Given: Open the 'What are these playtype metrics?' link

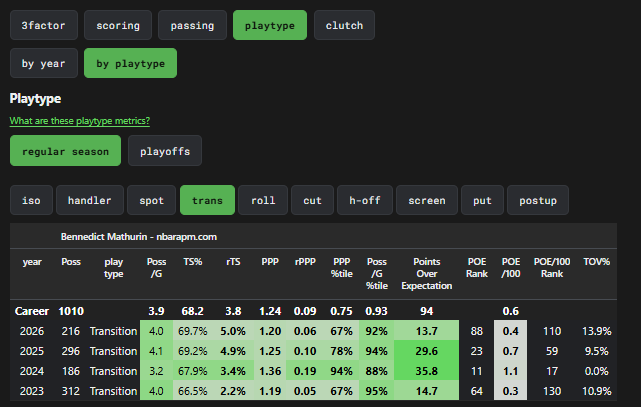Looking at the screenshot, I should pyautogui.click(x=80, y=121).
